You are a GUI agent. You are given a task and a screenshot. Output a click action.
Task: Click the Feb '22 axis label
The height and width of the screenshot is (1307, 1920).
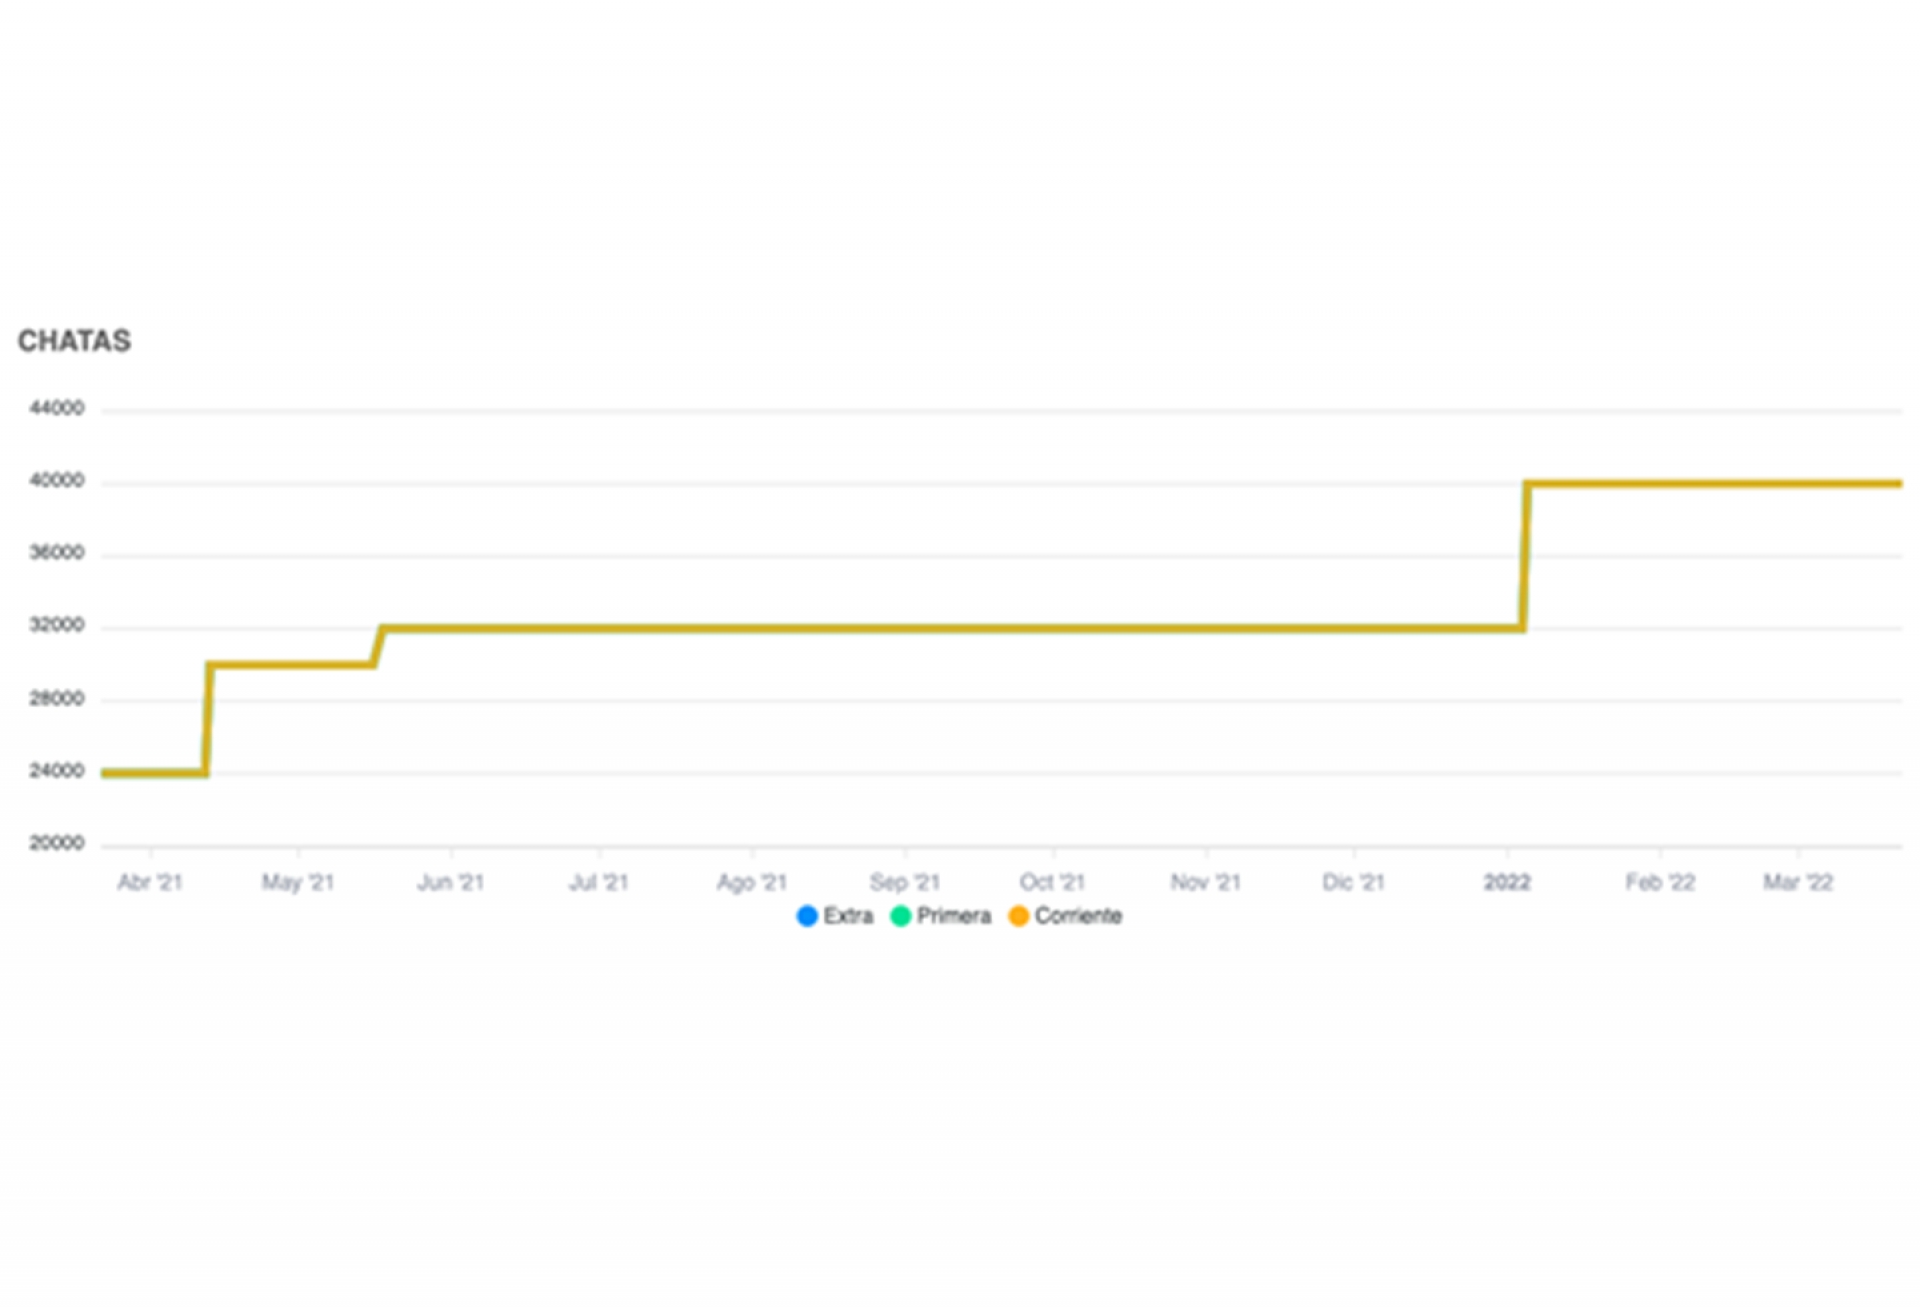pyautogui.click(x=1660, y=882)
